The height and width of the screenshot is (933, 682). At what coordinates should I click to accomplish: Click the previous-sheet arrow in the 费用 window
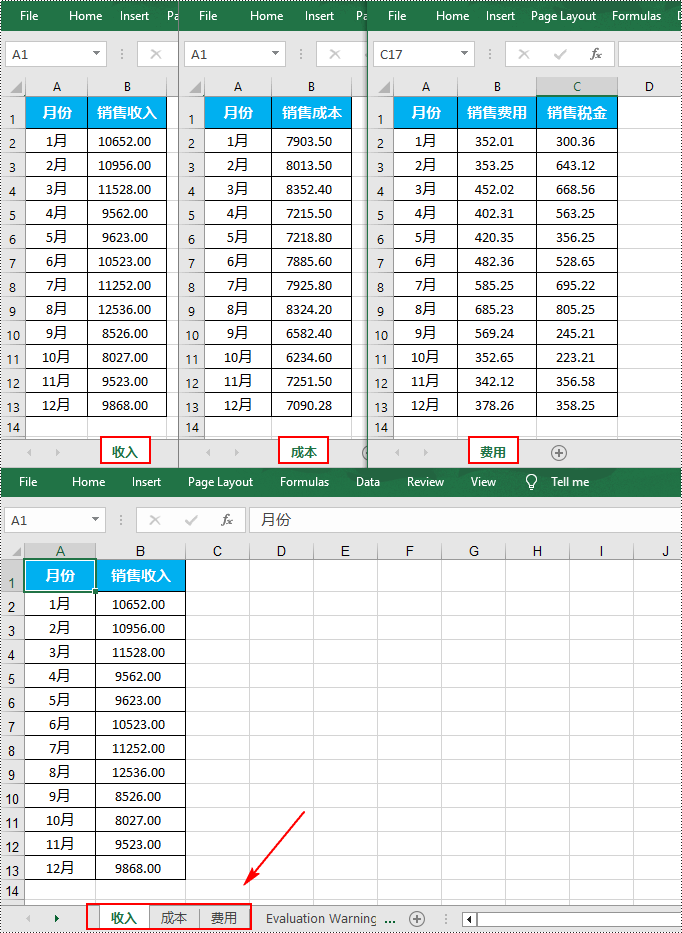(397, 453)
